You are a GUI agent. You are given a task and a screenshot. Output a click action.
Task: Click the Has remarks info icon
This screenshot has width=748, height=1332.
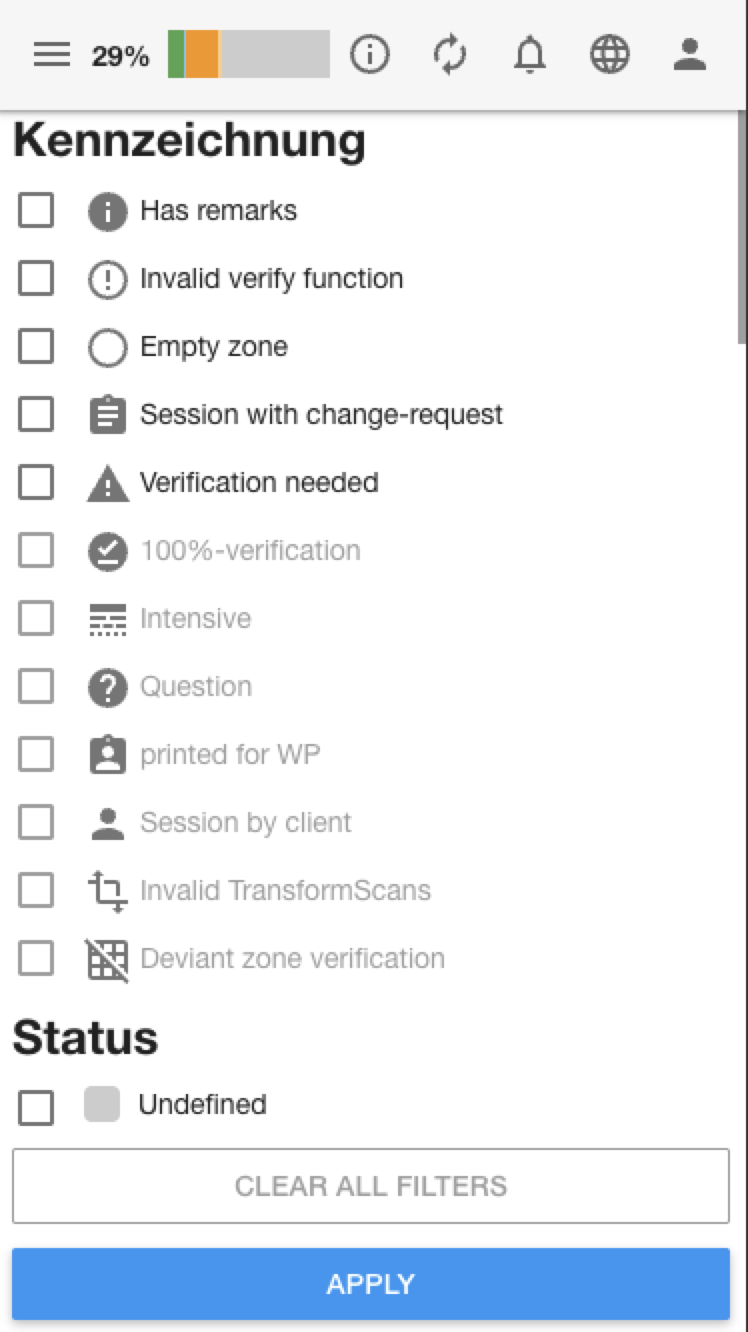click(x=108, y=212)
